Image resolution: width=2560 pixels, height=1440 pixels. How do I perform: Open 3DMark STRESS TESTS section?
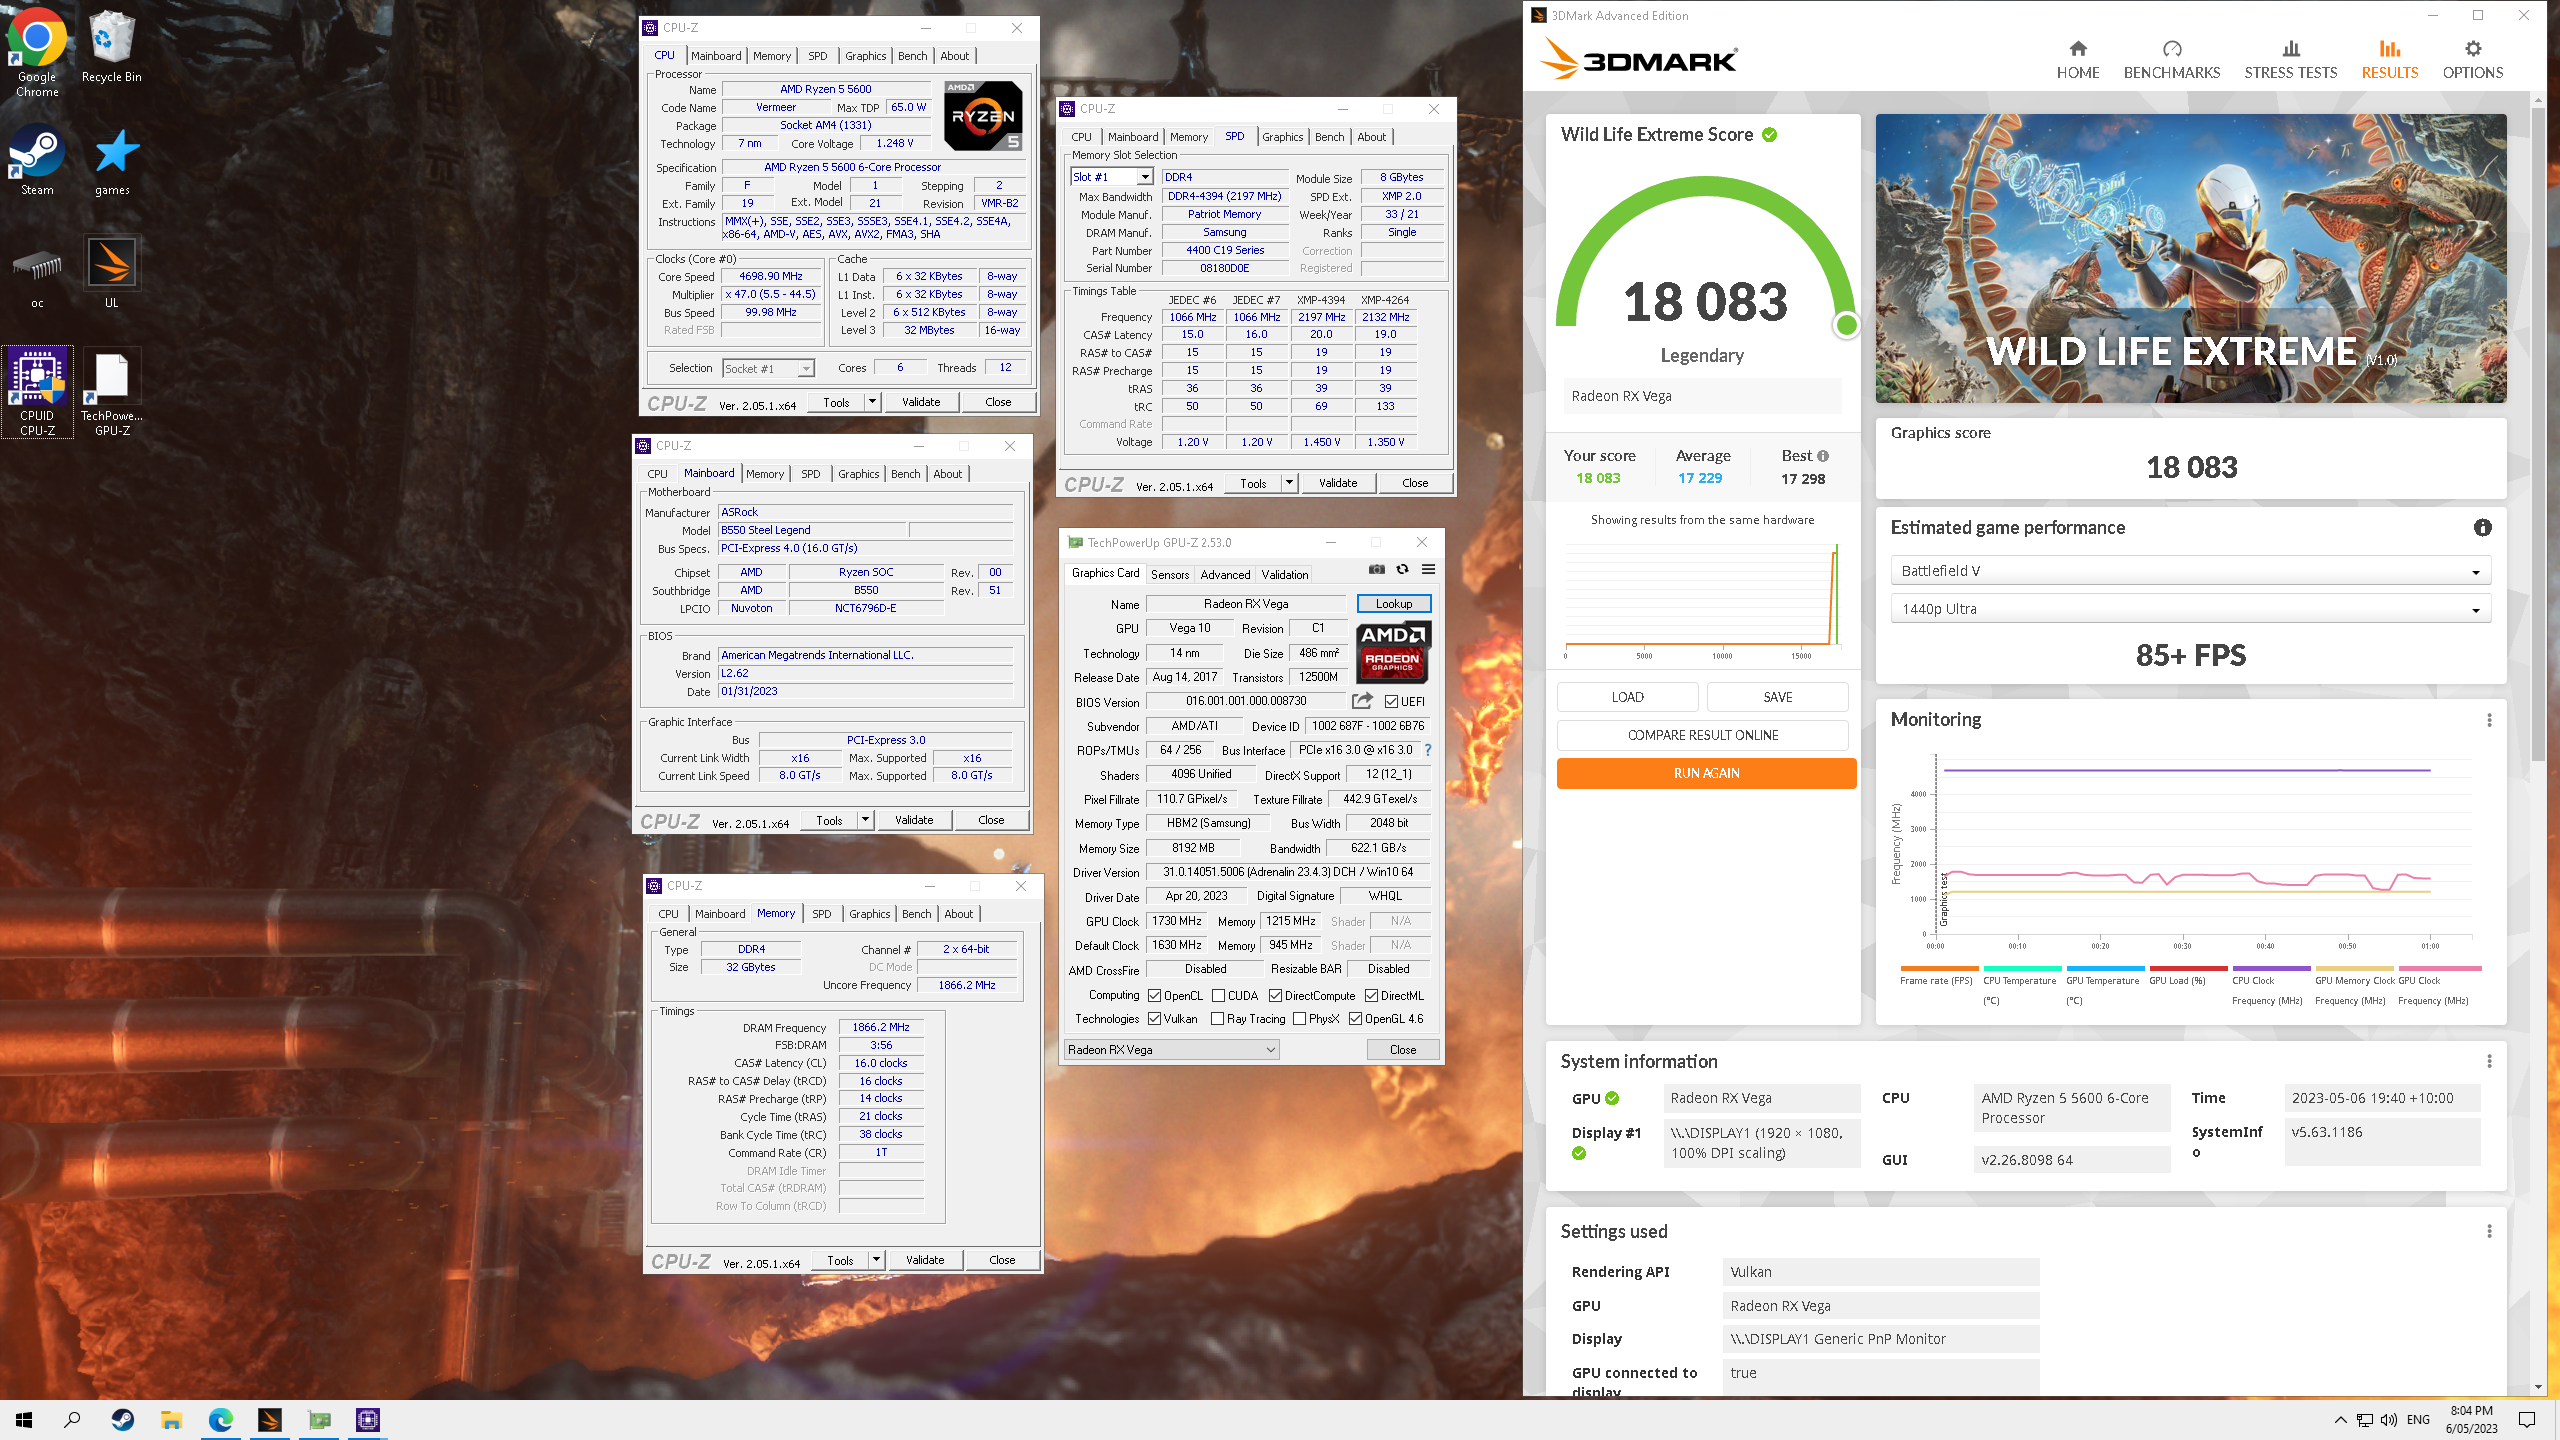[x=2290, y=59]
